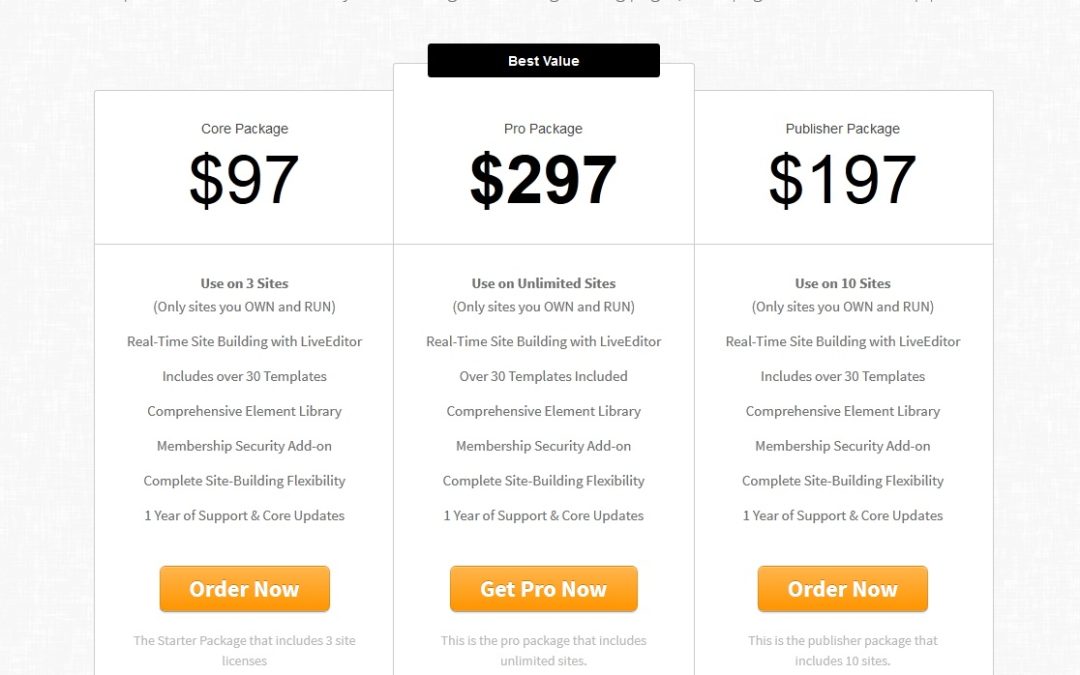Viewport: 1080px width, 675px height.
Task: Select the Core Package title
Action: (x=245, y=129)
